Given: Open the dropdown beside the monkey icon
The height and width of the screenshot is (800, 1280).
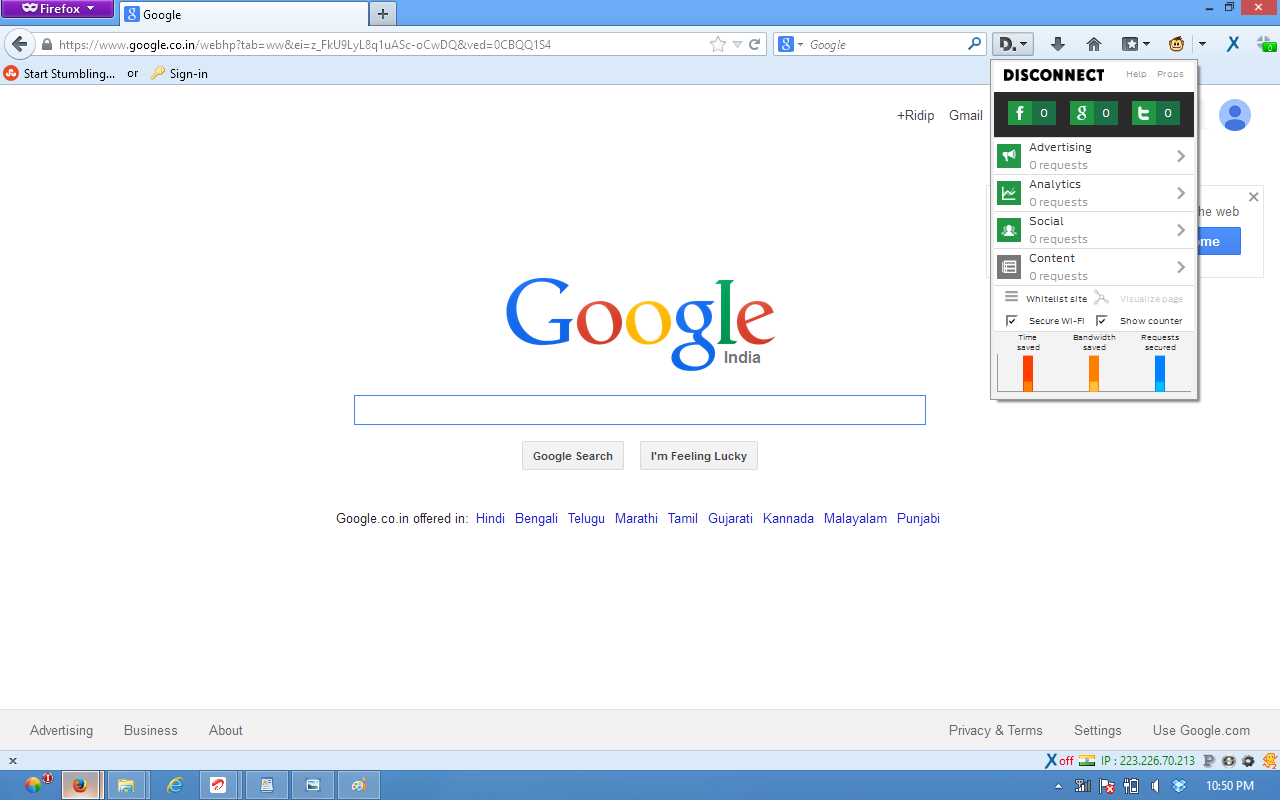Looking at the screenshot, I should tap(1202, 44).
